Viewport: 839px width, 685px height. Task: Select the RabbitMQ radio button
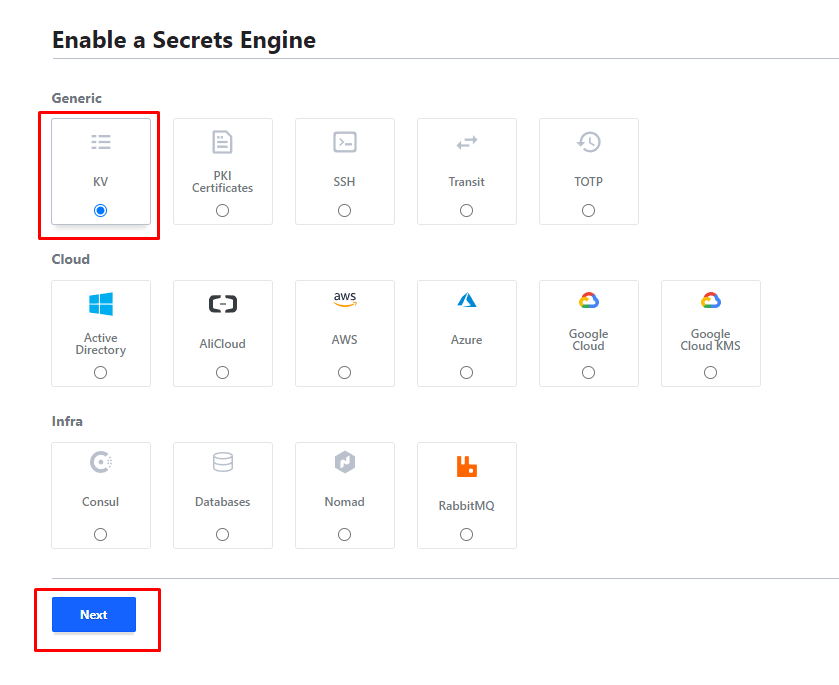[466, 535]
